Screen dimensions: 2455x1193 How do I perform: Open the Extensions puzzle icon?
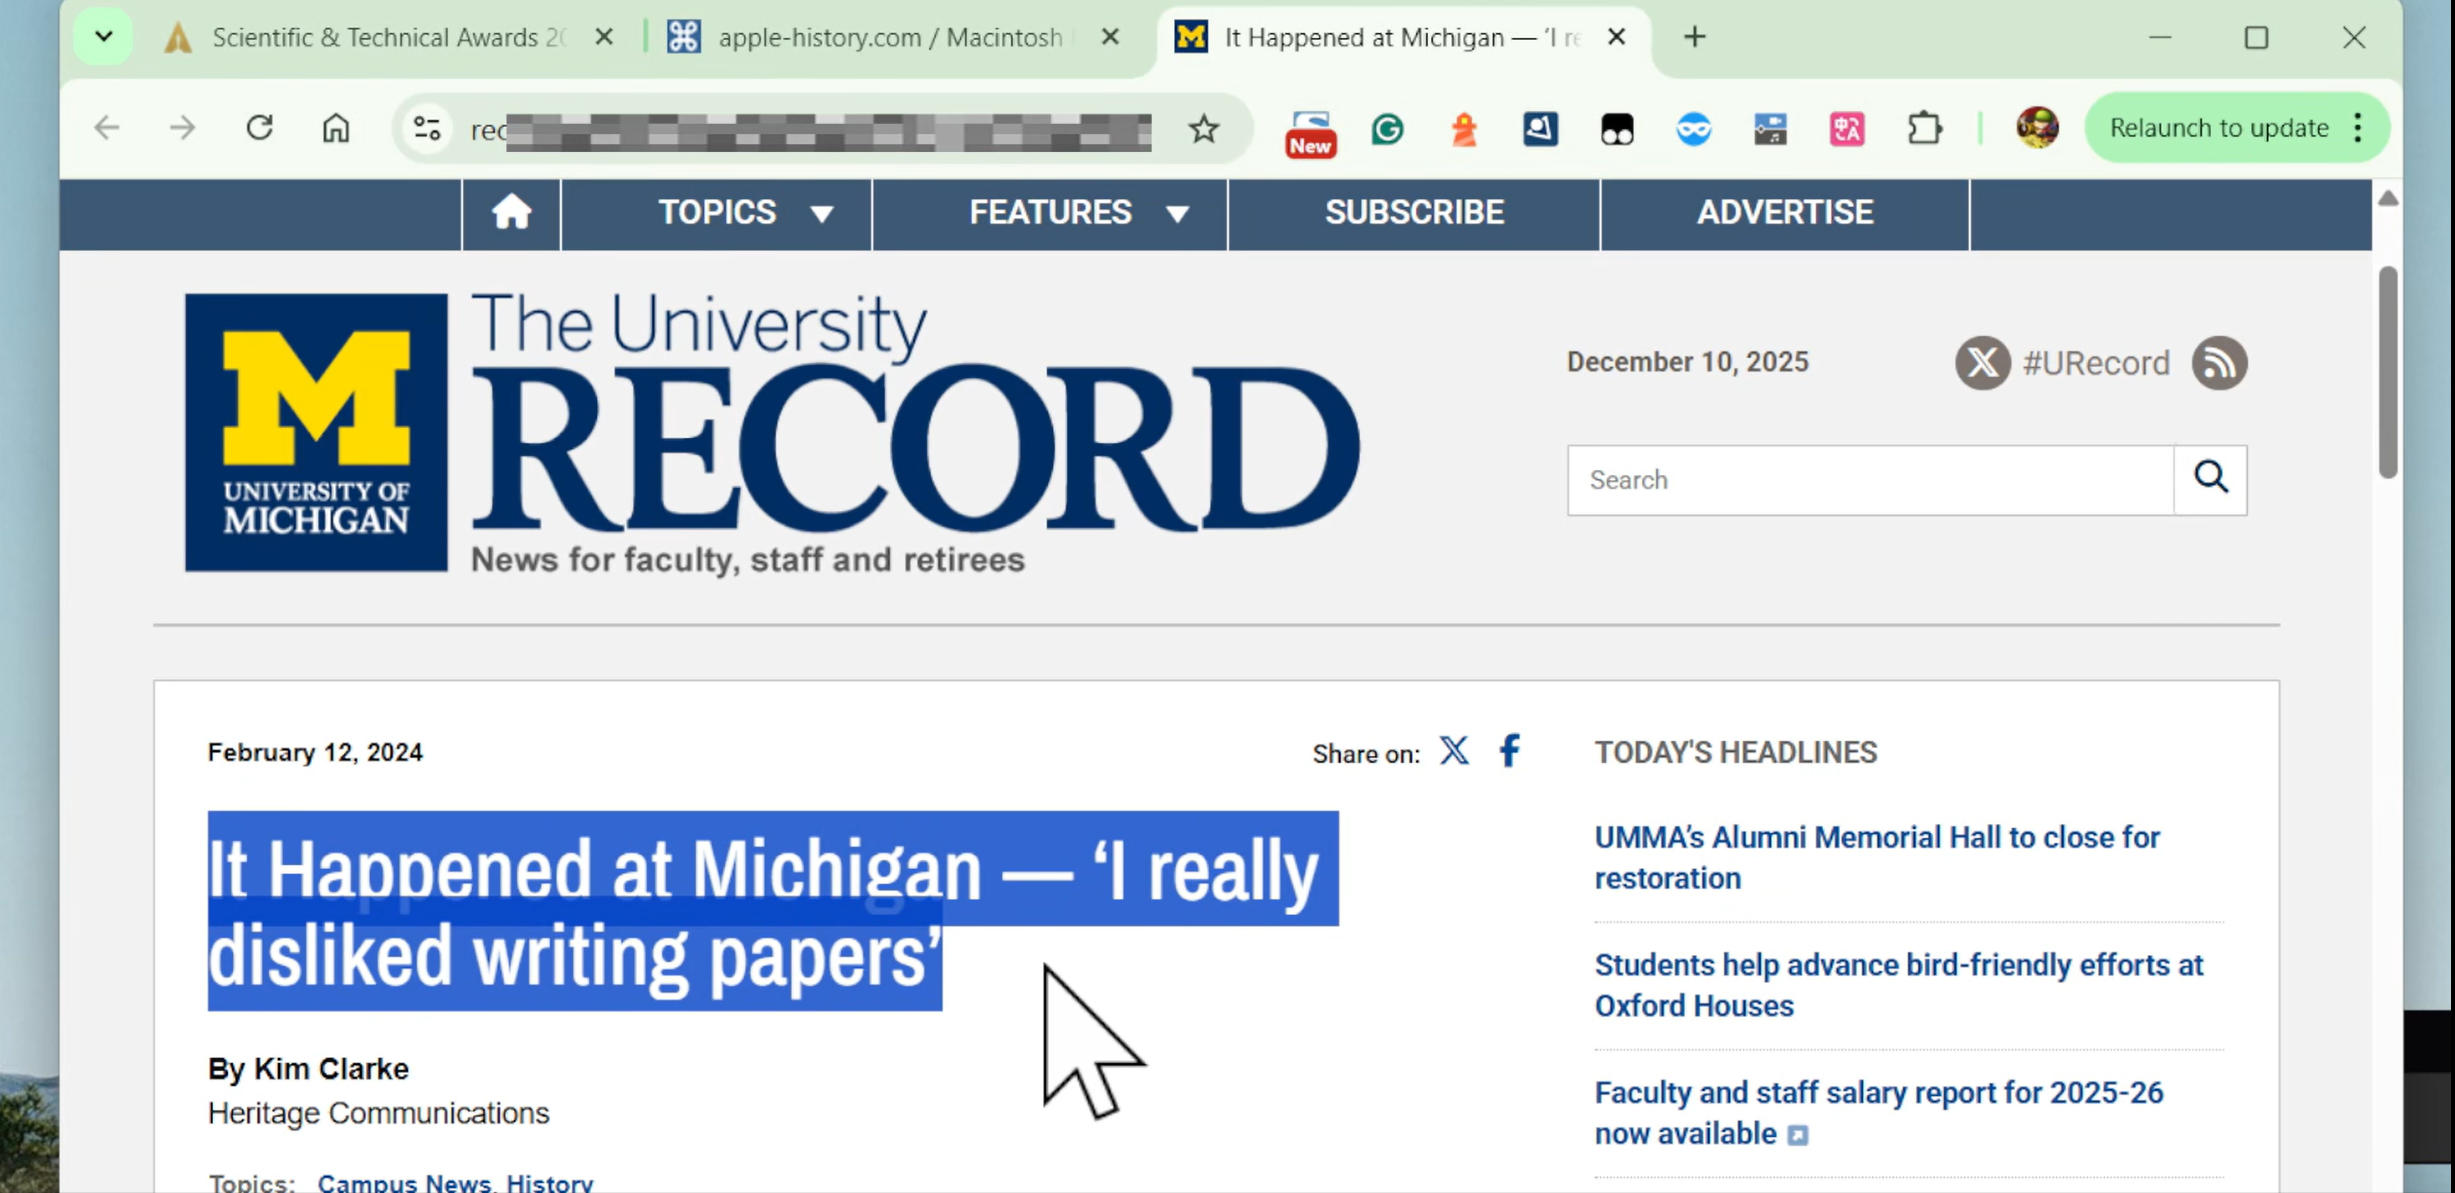[x=1923, y=129]
